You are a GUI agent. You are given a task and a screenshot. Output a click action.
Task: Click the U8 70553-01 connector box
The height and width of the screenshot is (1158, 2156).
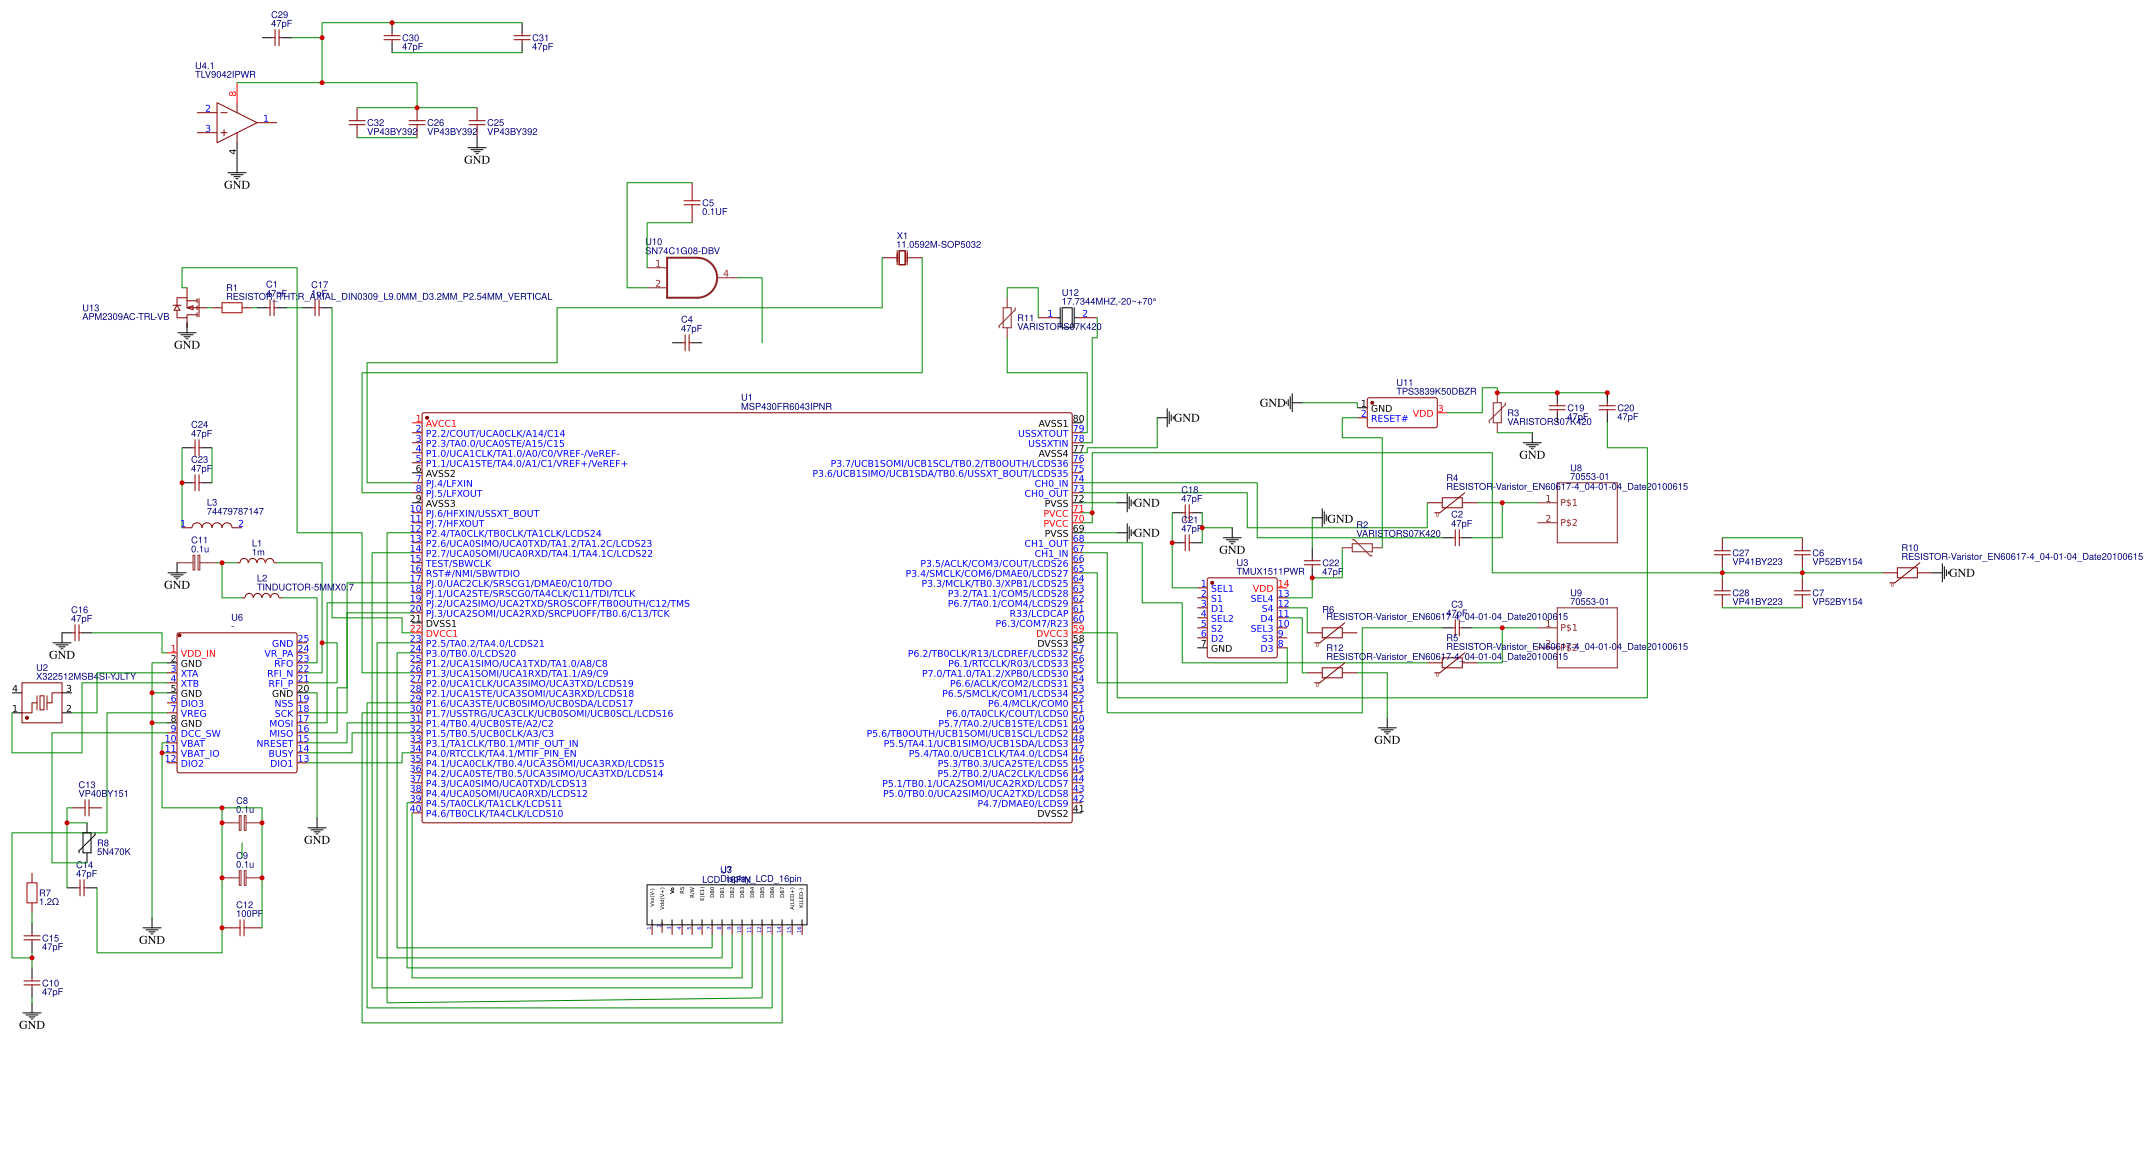click(1587, 513)
